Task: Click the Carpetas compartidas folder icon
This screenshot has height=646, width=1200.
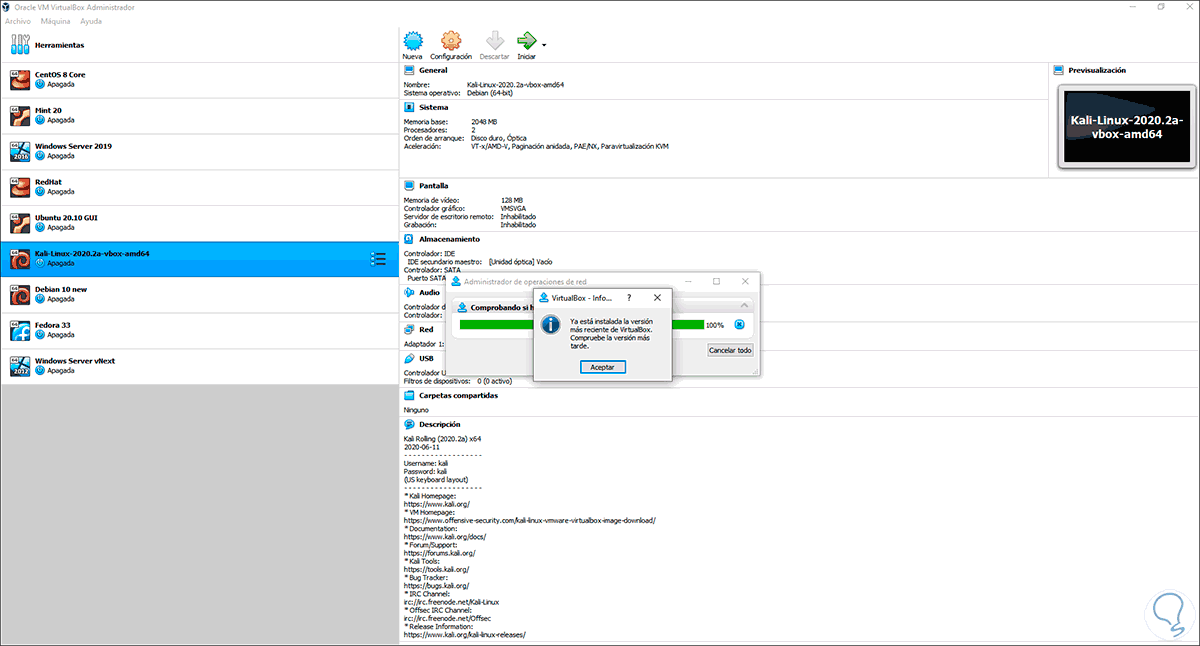Action: pyautogui.click(x=410, y=395)
